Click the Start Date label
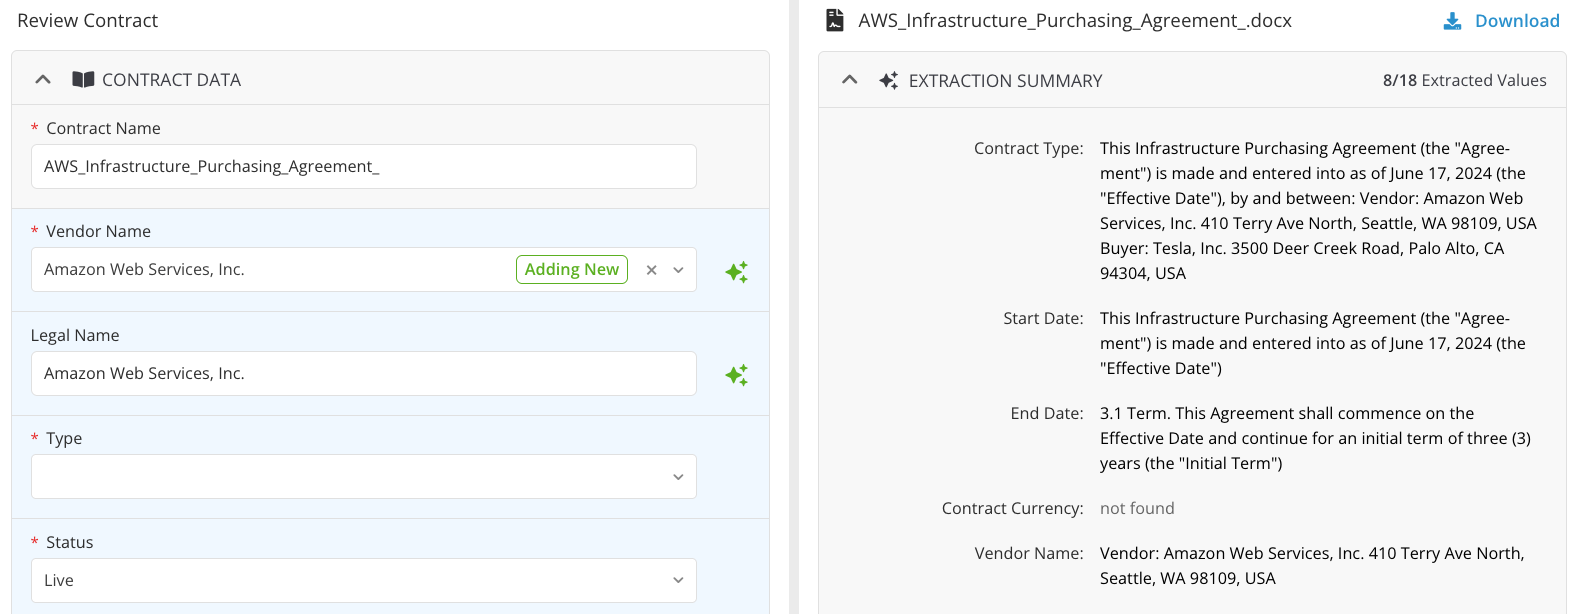This screenshot has height=614, width=1574. click(1043, 318)
